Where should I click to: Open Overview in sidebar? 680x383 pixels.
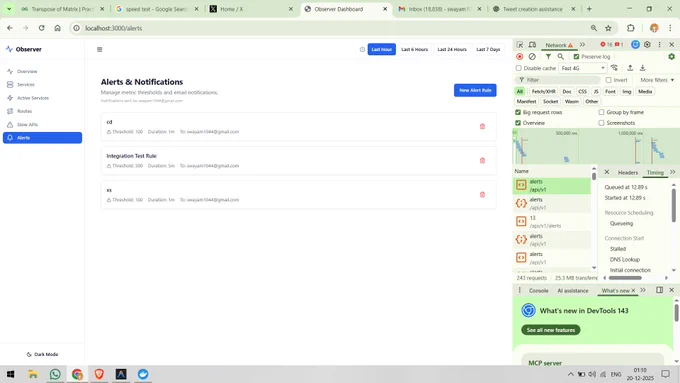(x=42, y=71)
